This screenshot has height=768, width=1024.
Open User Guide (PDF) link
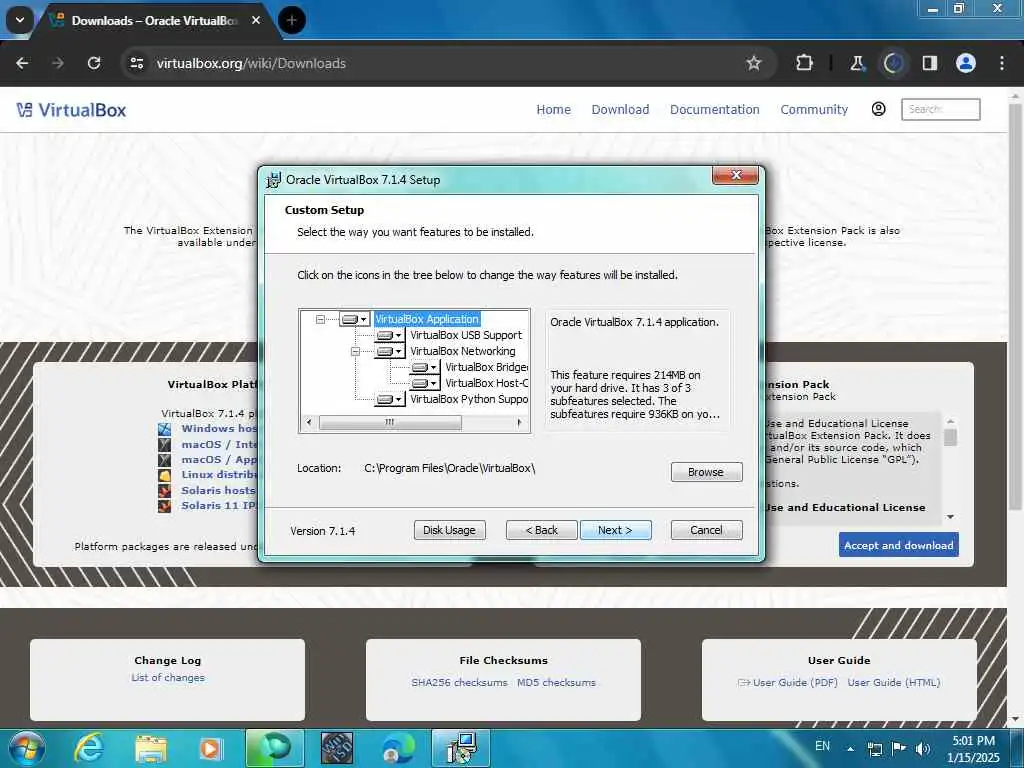coord(795,682)
